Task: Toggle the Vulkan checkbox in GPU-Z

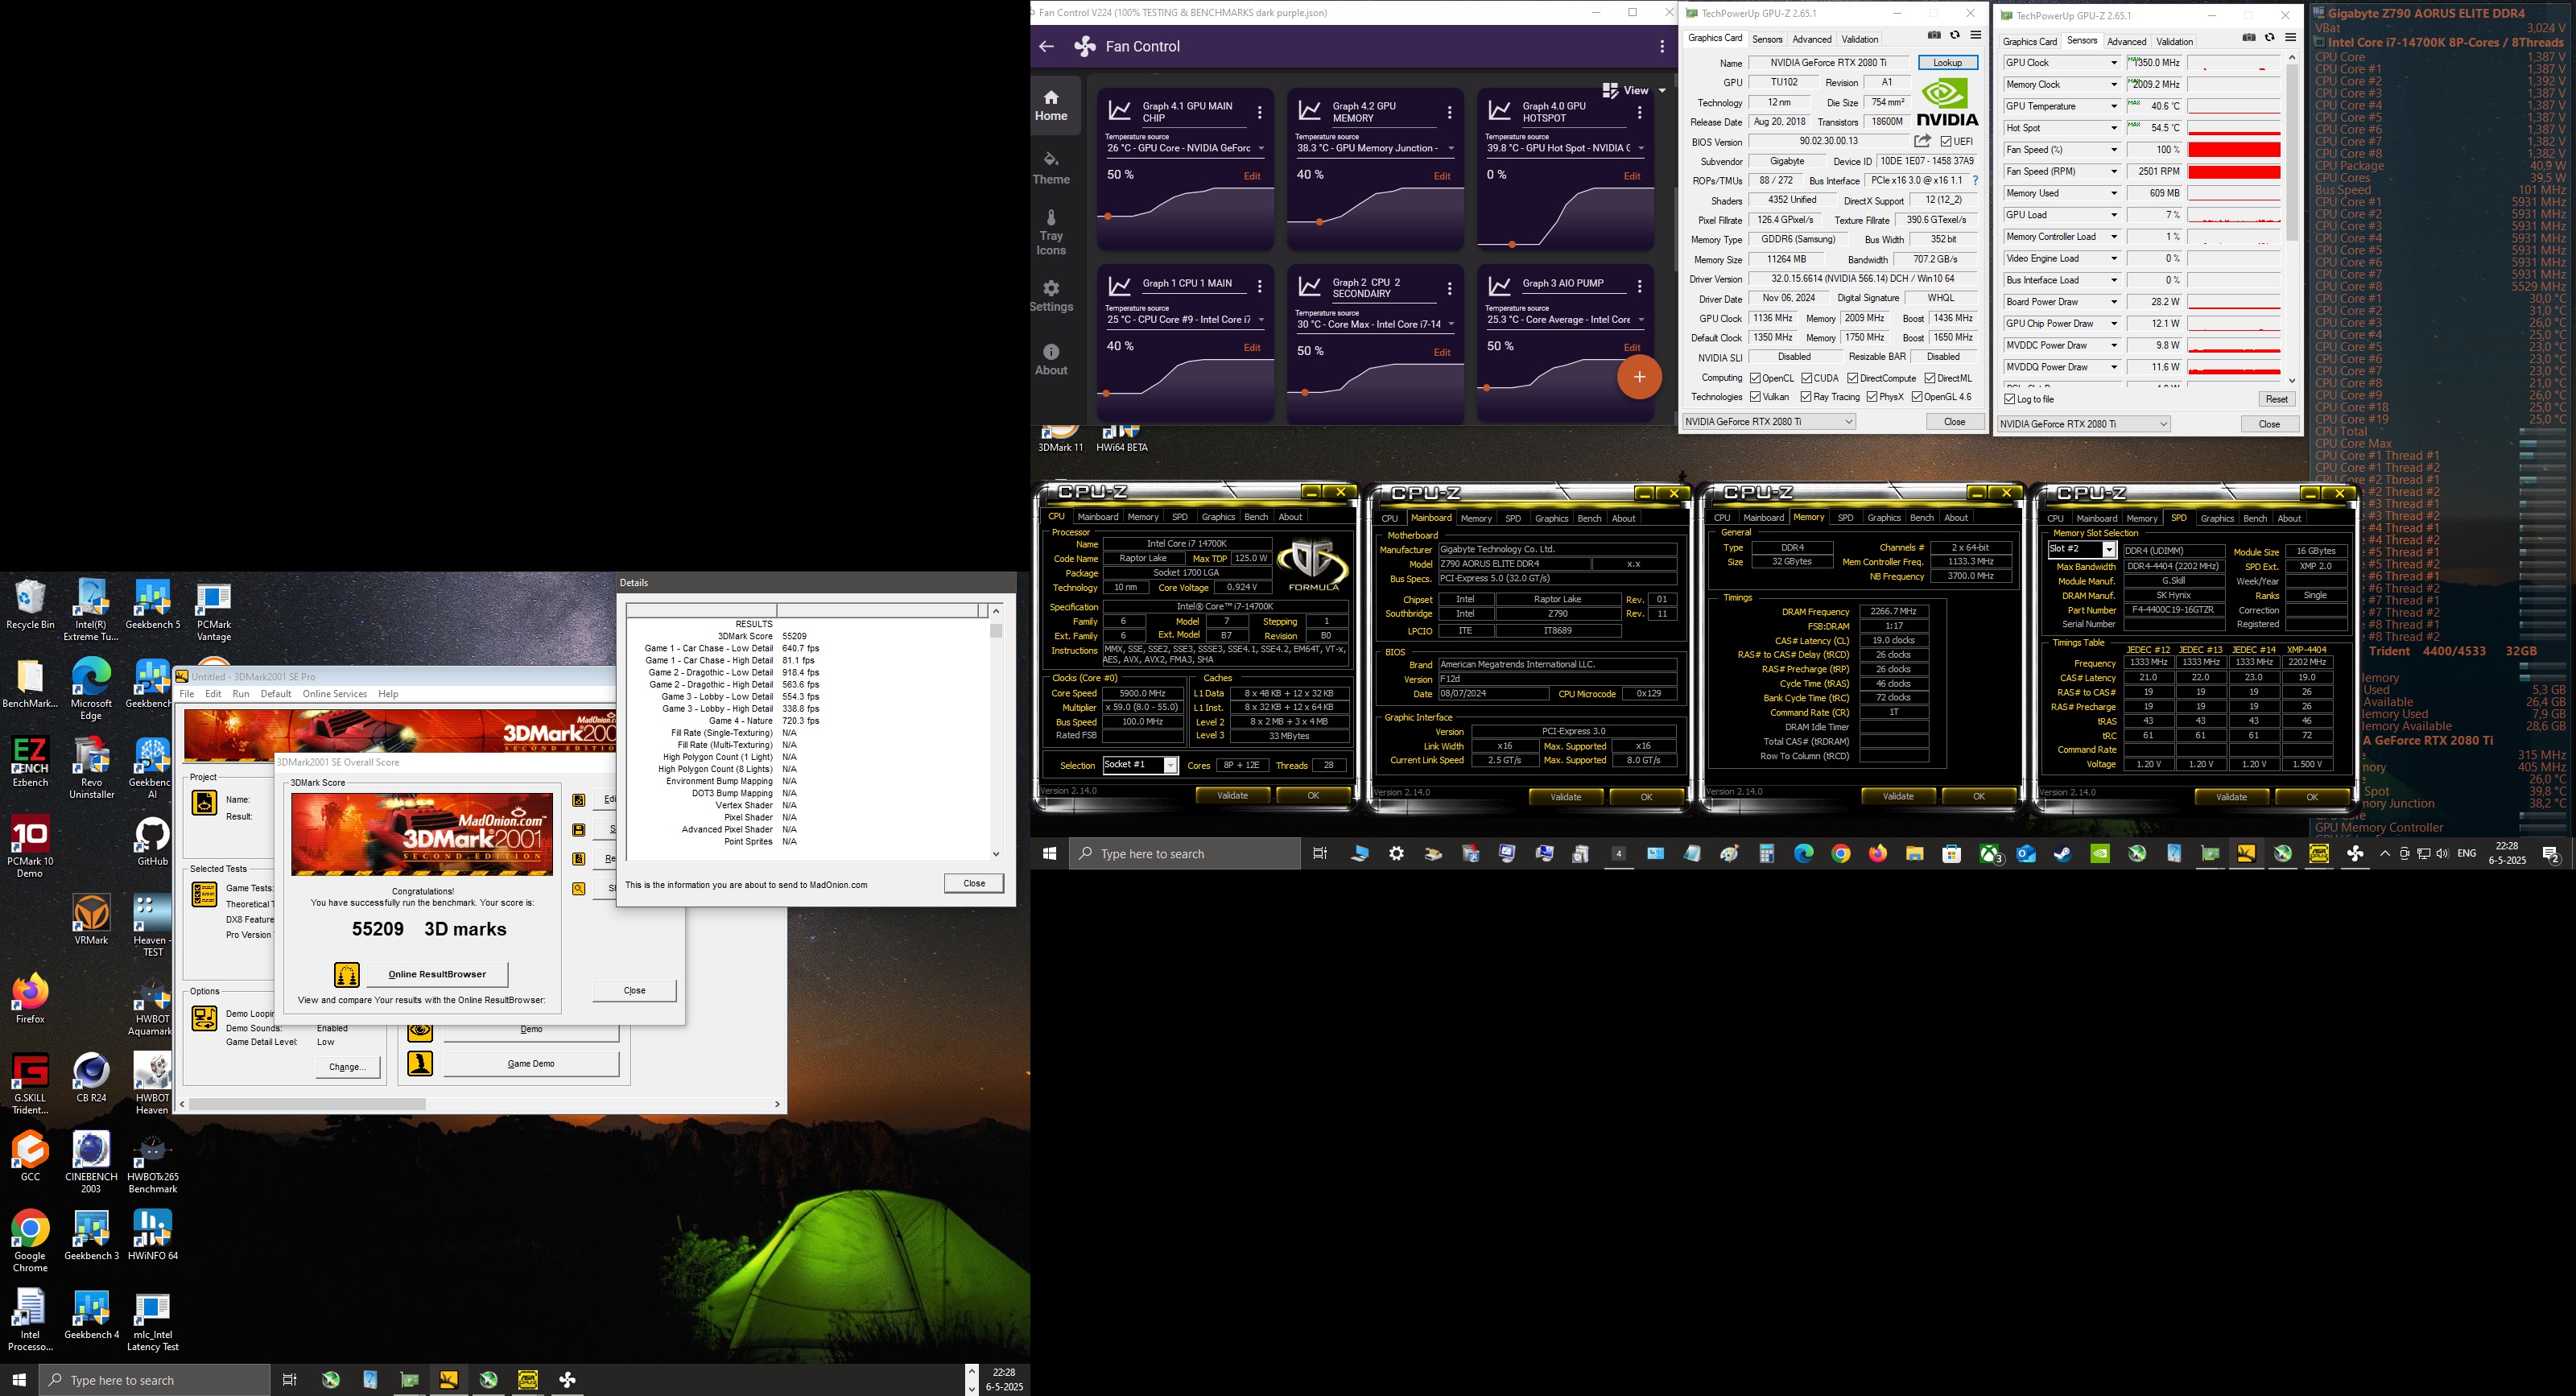Action: point(1755,397)
